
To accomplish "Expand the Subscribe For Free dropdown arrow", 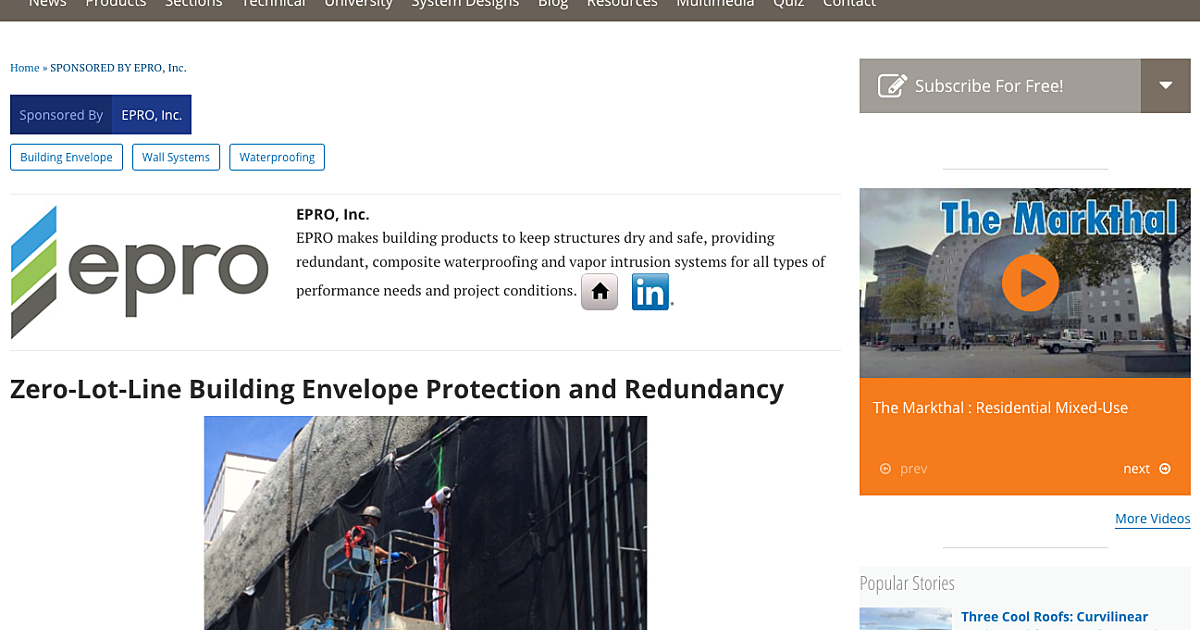I will click(x=1165, y=86).
